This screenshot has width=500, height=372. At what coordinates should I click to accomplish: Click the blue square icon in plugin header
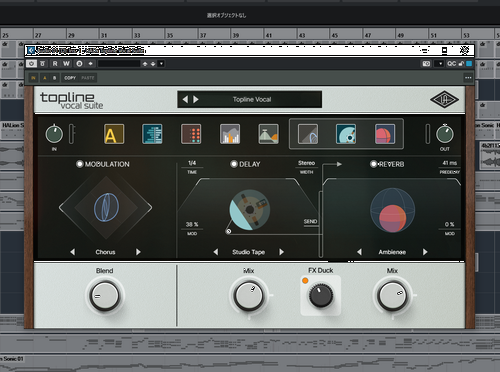(x=469, y=64)
